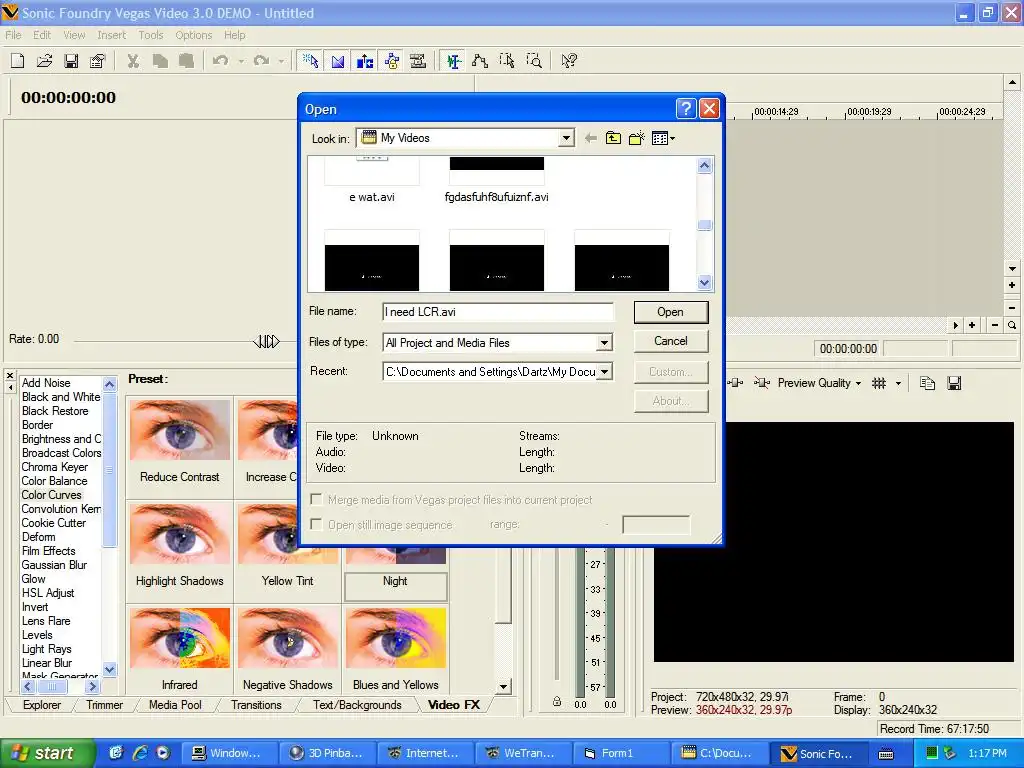Click the Cut scissors toolbar icon
Viewport: 1024px width, 768px height.
(133, 61)
